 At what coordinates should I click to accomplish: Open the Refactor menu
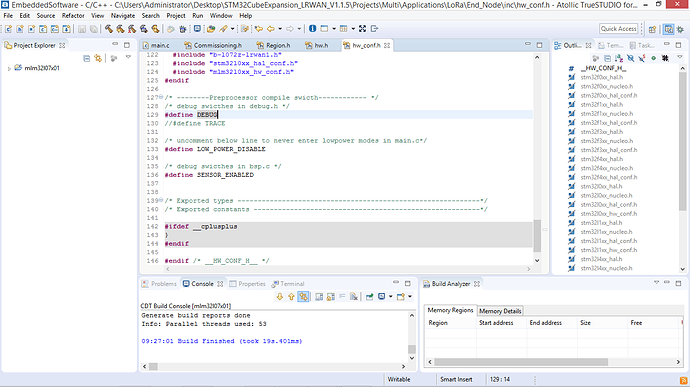pyautogui.click(x=73, y=15)
